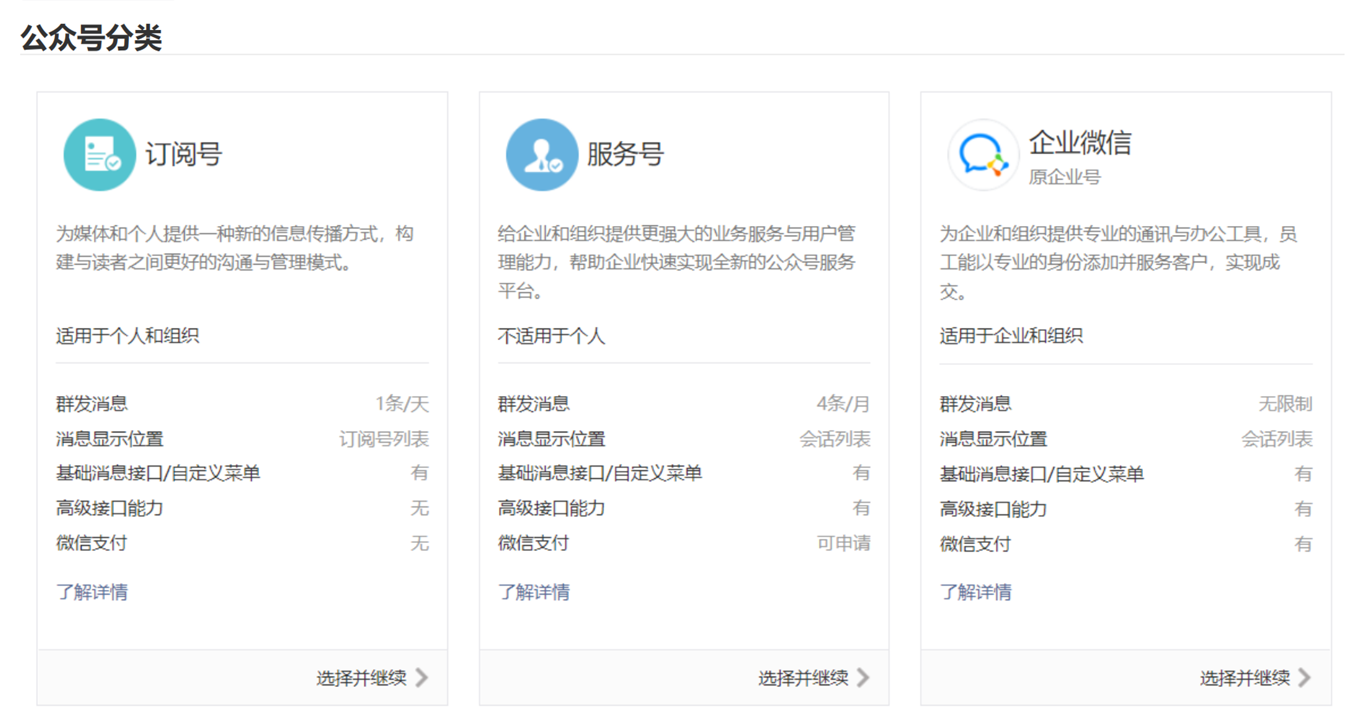Click the 原企业号 subtitle text
Image resolution: width=1360 pixels, height=722 pixels.
1065,177
